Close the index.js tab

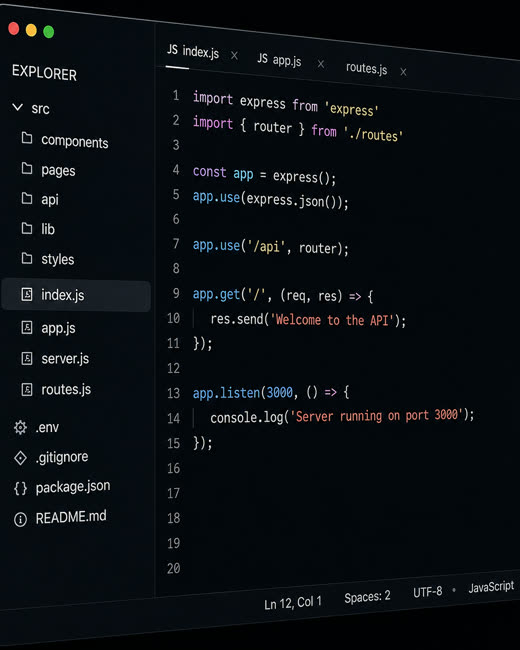234,56
